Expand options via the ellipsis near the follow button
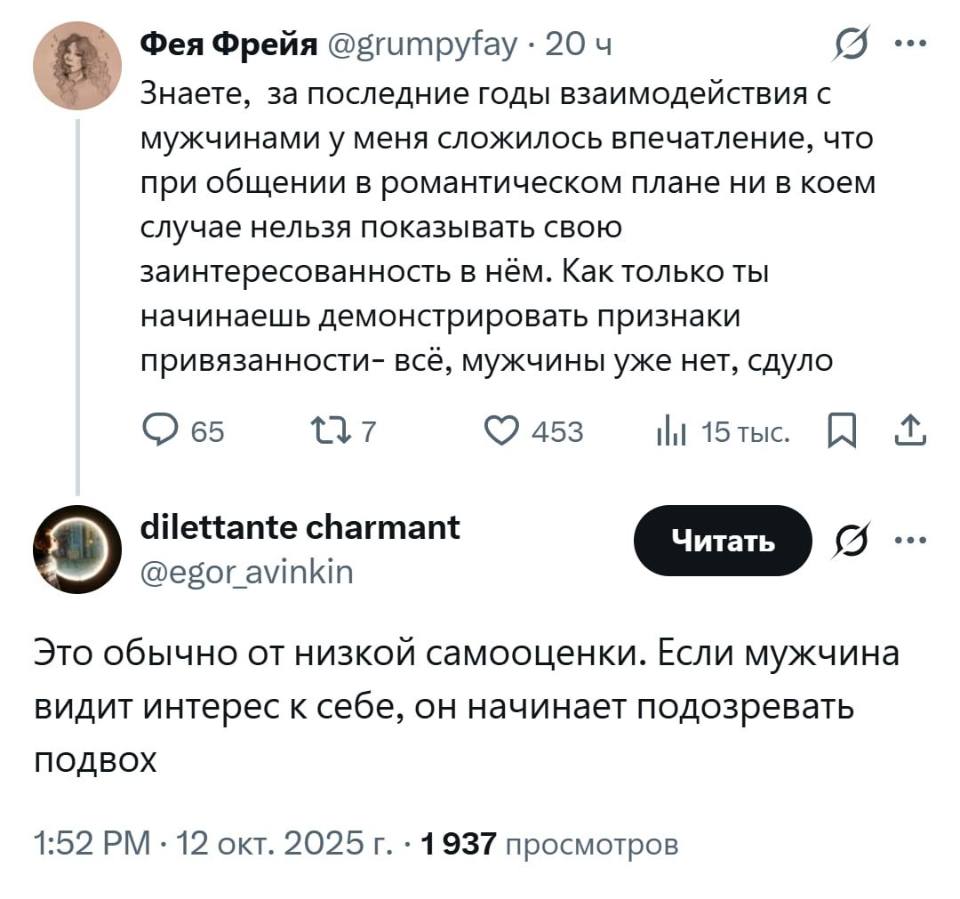The width and height of the screenshot is (960, 899). pos(911,540)
